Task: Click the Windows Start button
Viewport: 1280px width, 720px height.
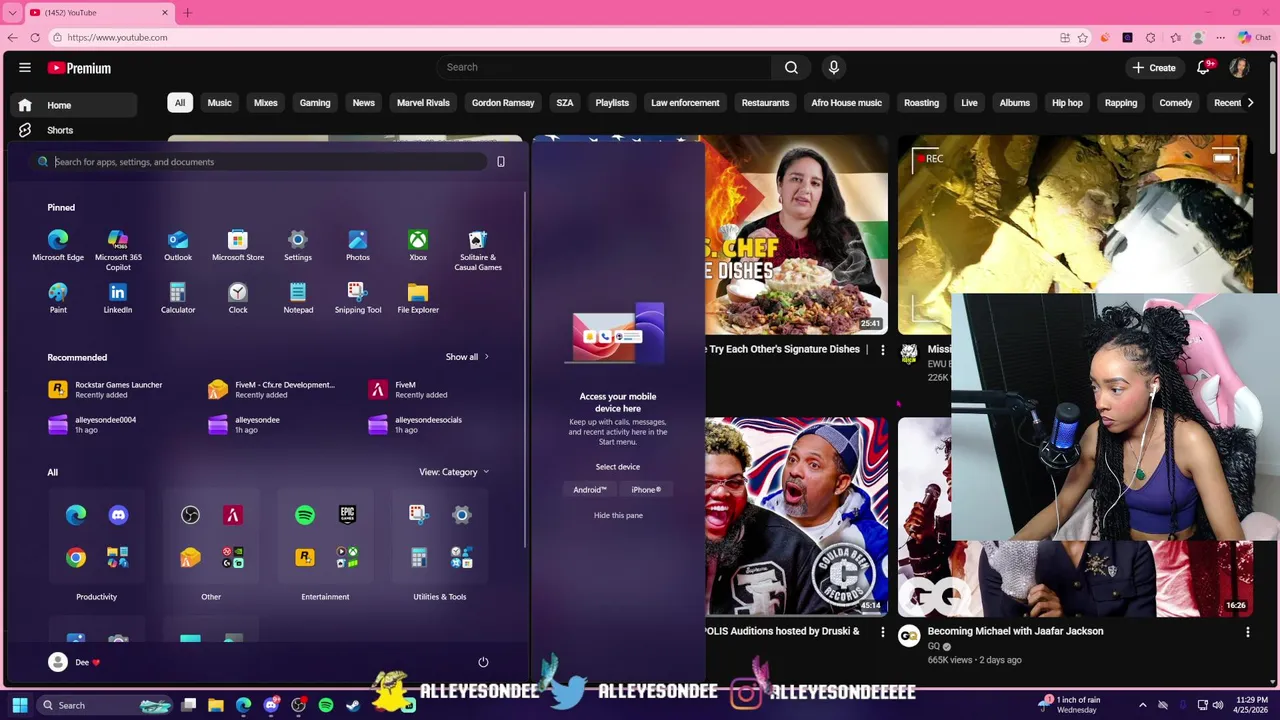Action: point(20,705)
